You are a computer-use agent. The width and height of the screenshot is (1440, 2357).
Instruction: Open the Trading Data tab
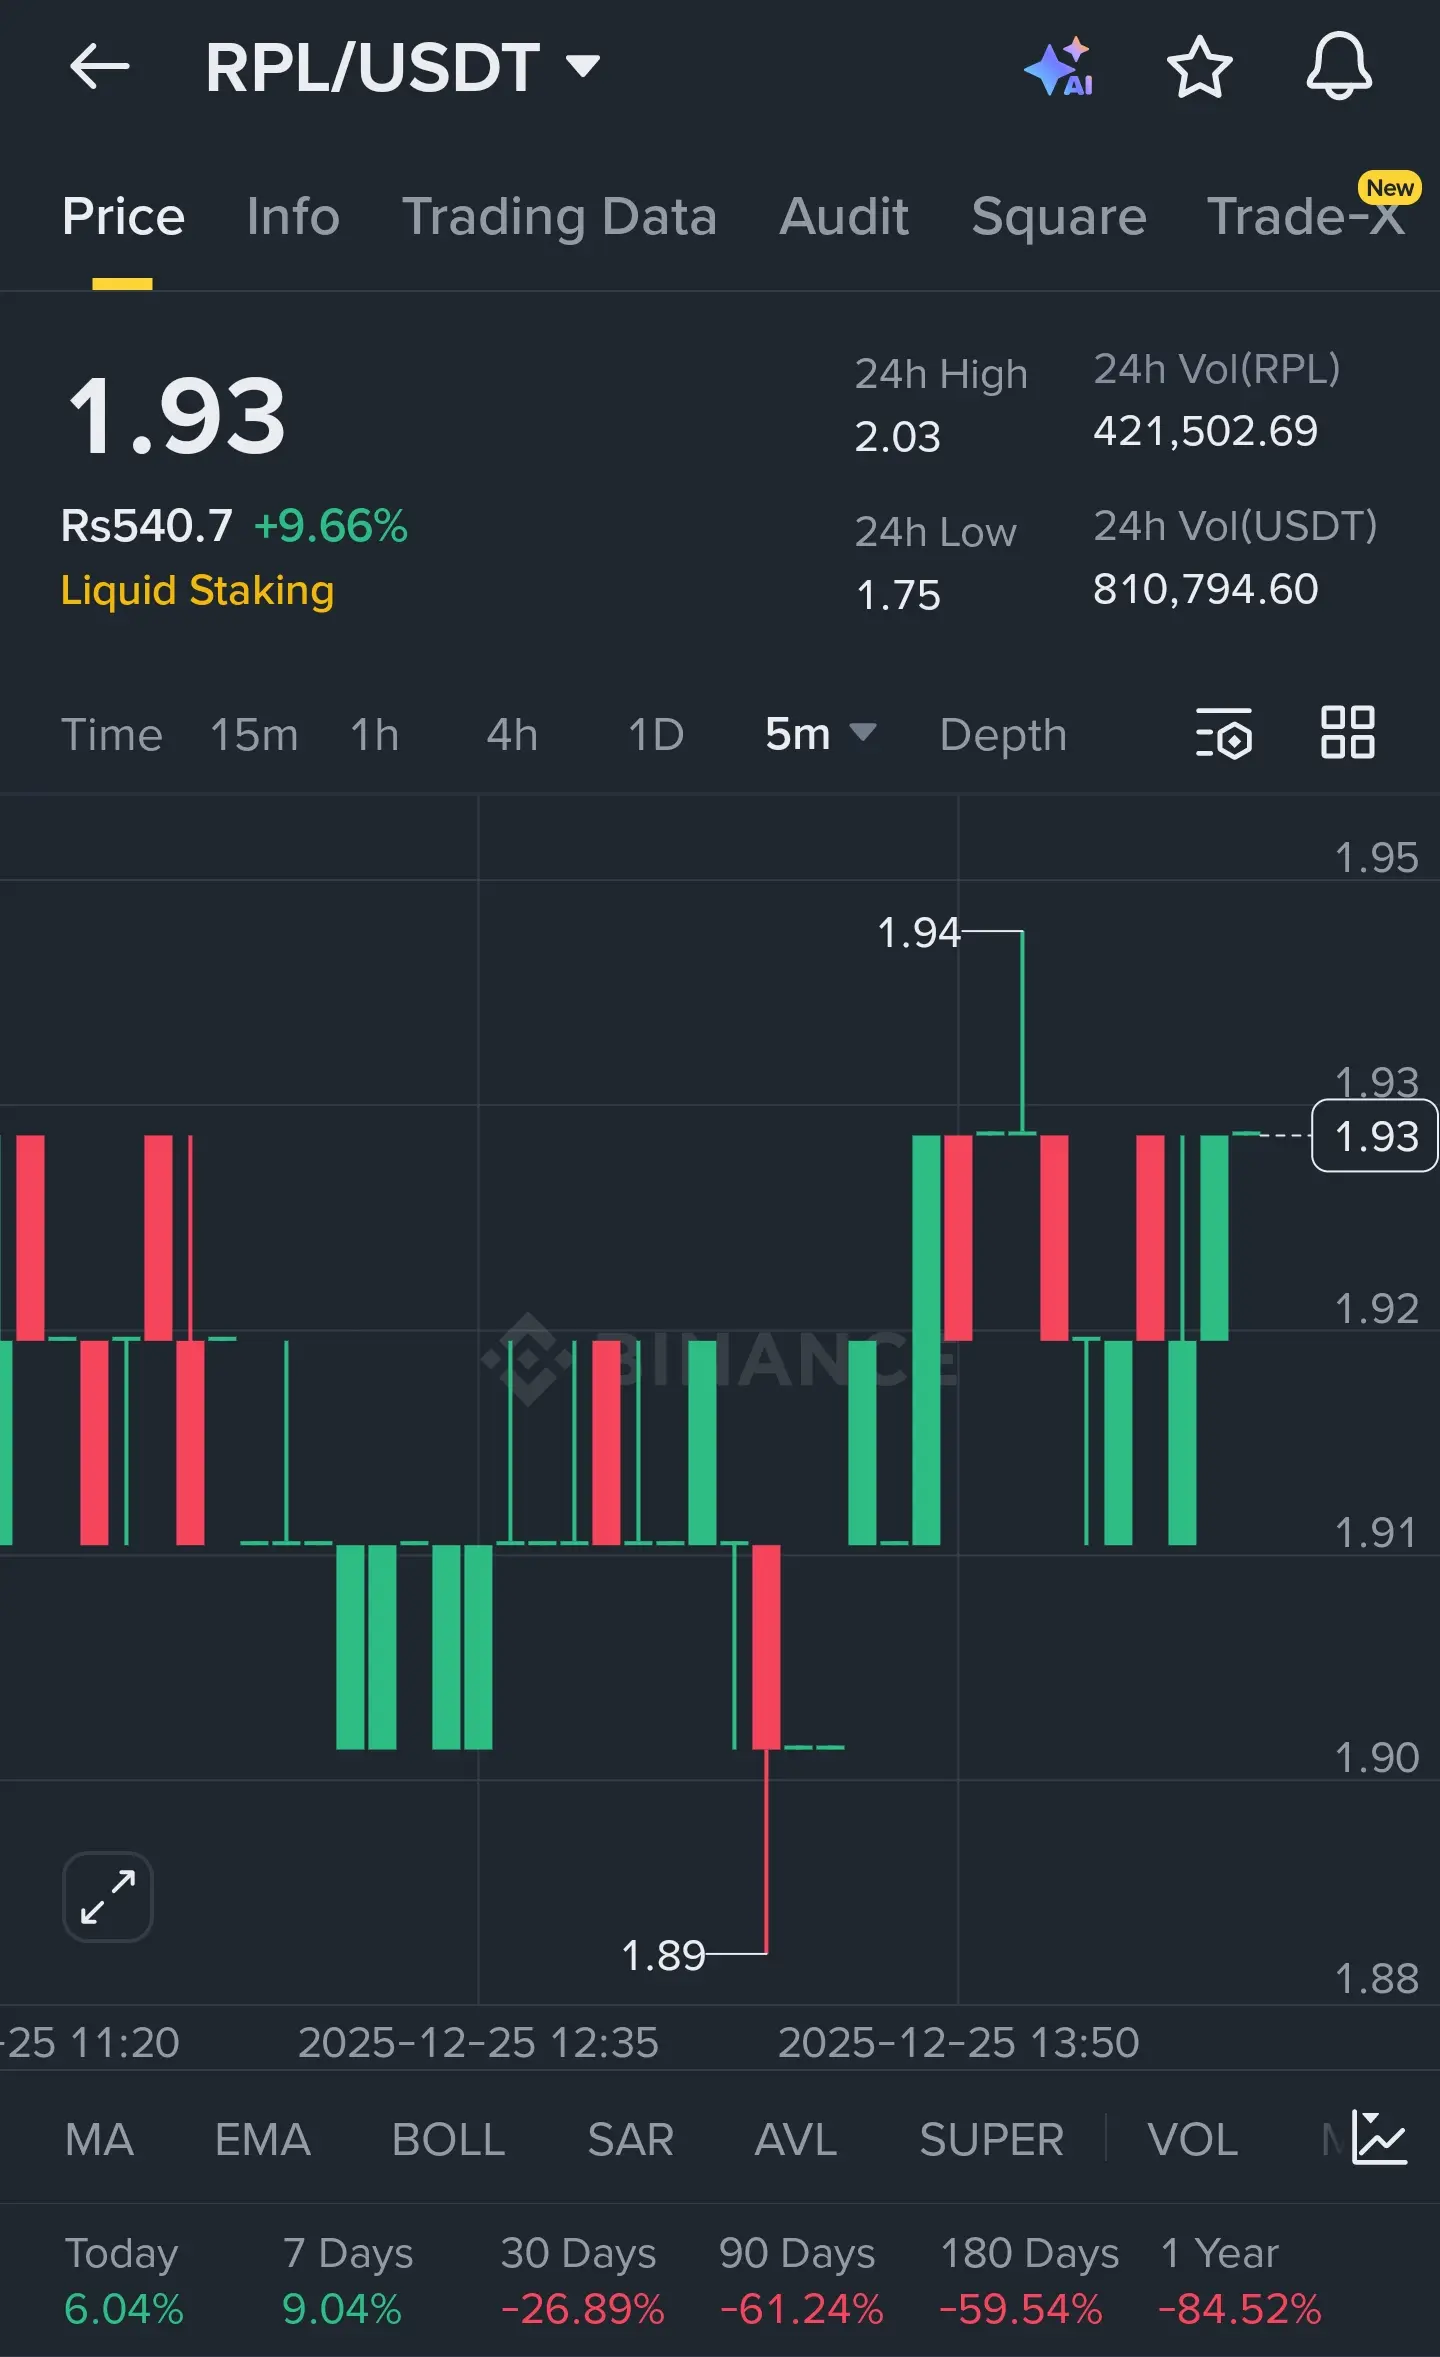coord(559,216)
